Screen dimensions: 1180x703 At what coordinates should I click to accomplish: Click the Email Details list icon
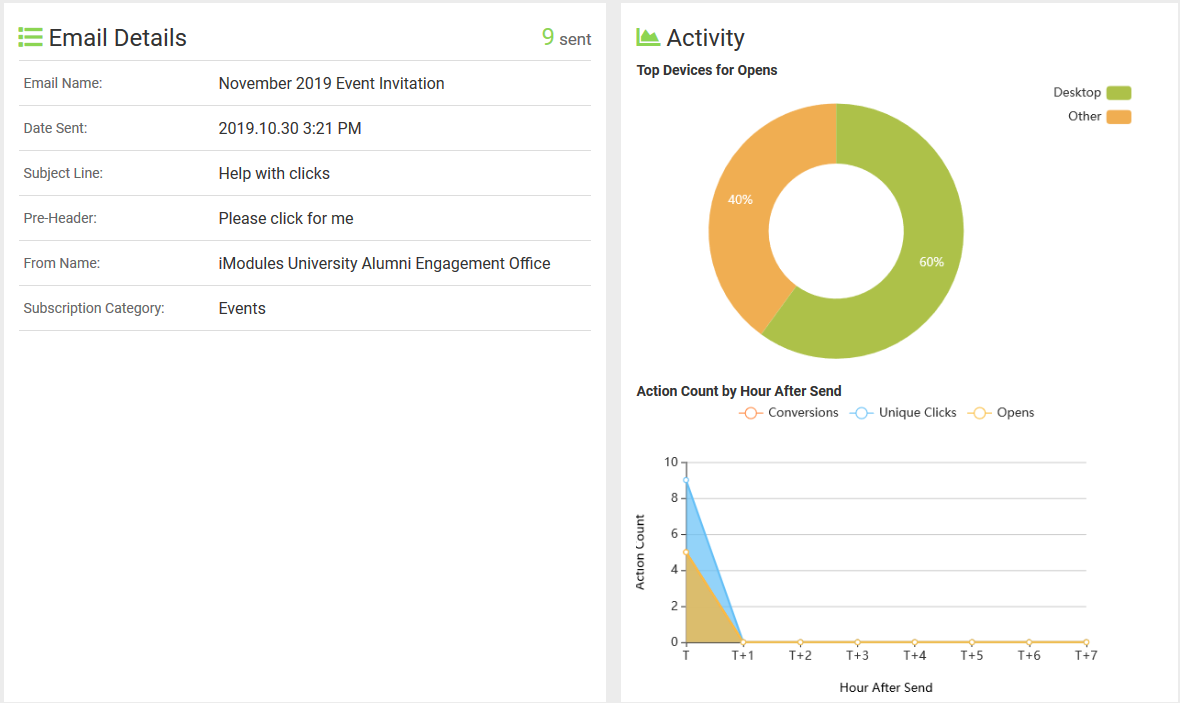(x=30, y=38)
